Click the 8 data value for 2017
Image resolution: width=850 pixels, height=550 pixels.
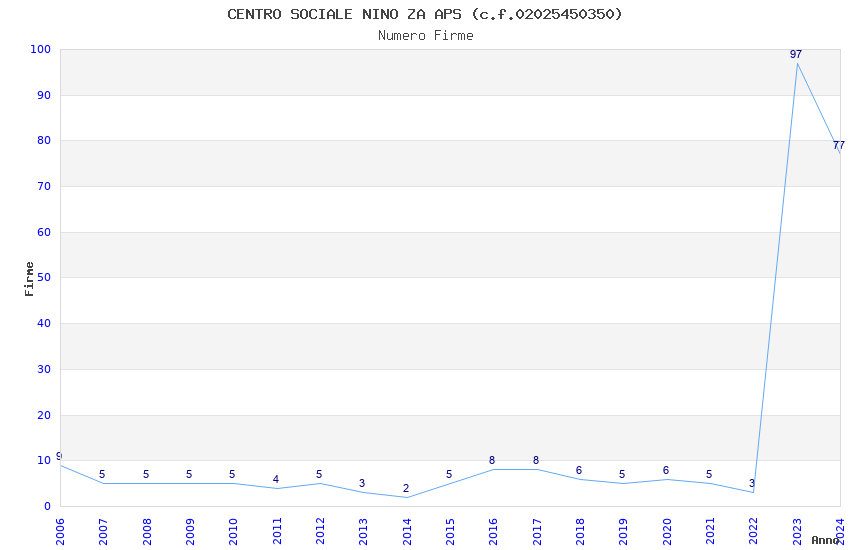536,461
